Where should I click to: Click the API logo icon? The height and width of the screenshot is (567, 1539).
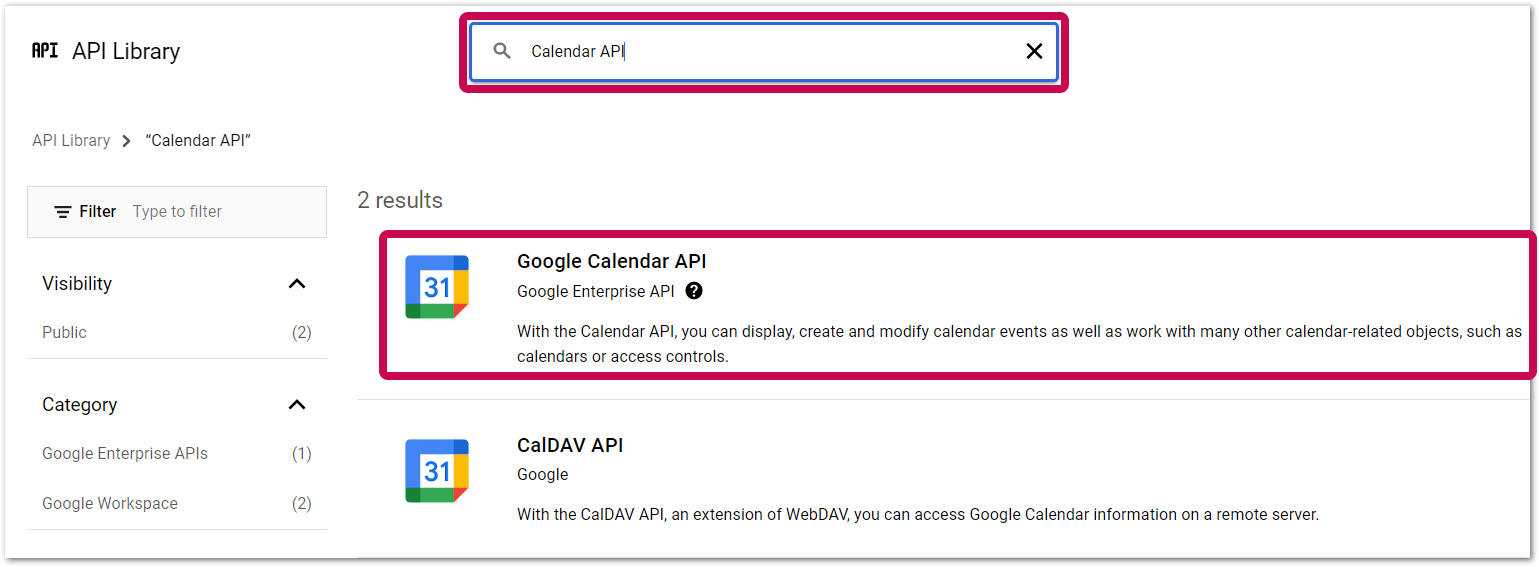coord(45,51)
